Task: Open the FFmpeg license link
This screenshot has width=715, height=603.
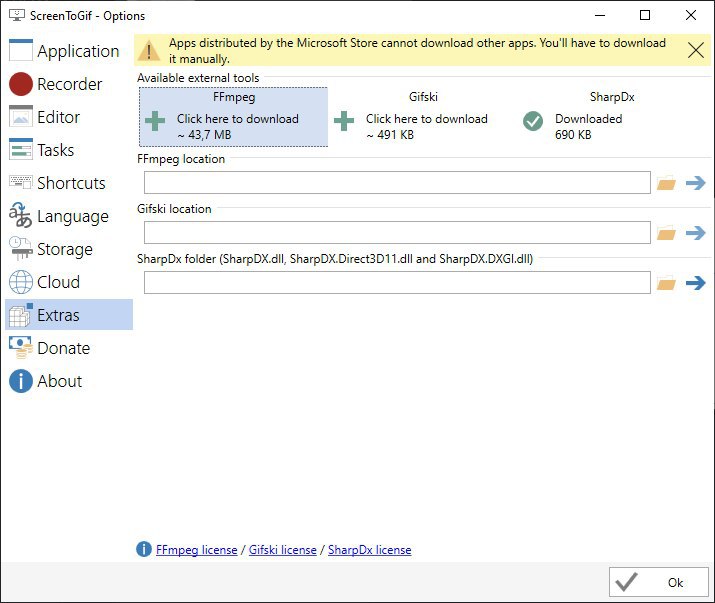Action: point(197,550)
